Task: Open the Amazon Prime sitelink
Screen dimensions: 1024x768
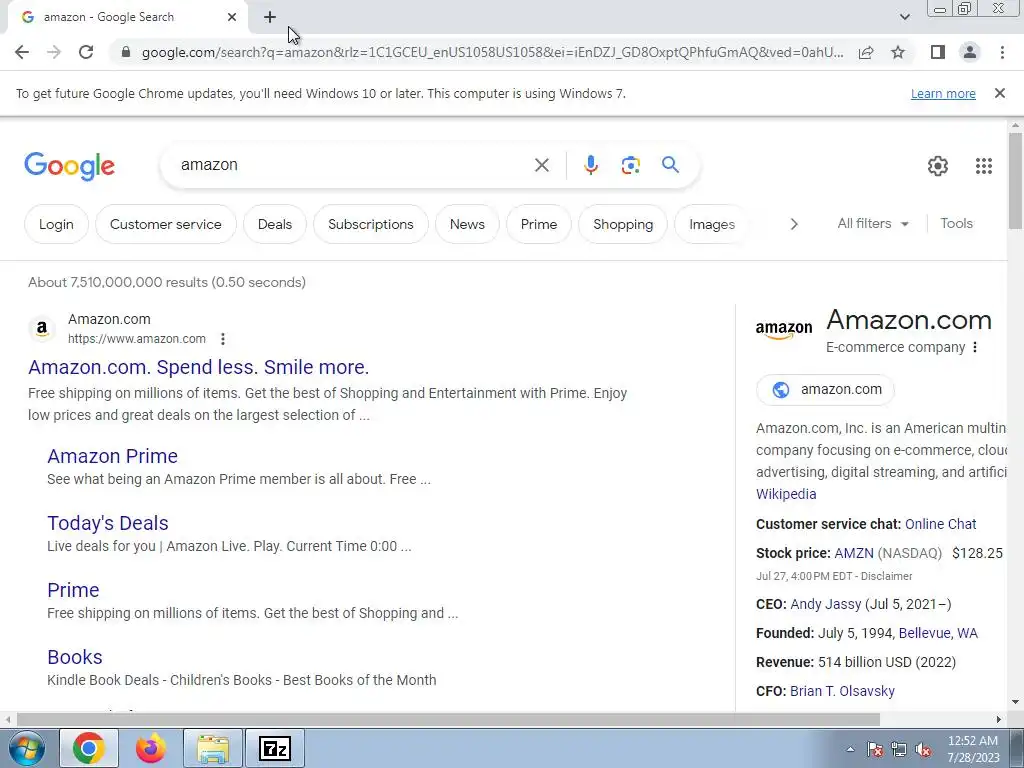Action: click(x=112, y=456)
